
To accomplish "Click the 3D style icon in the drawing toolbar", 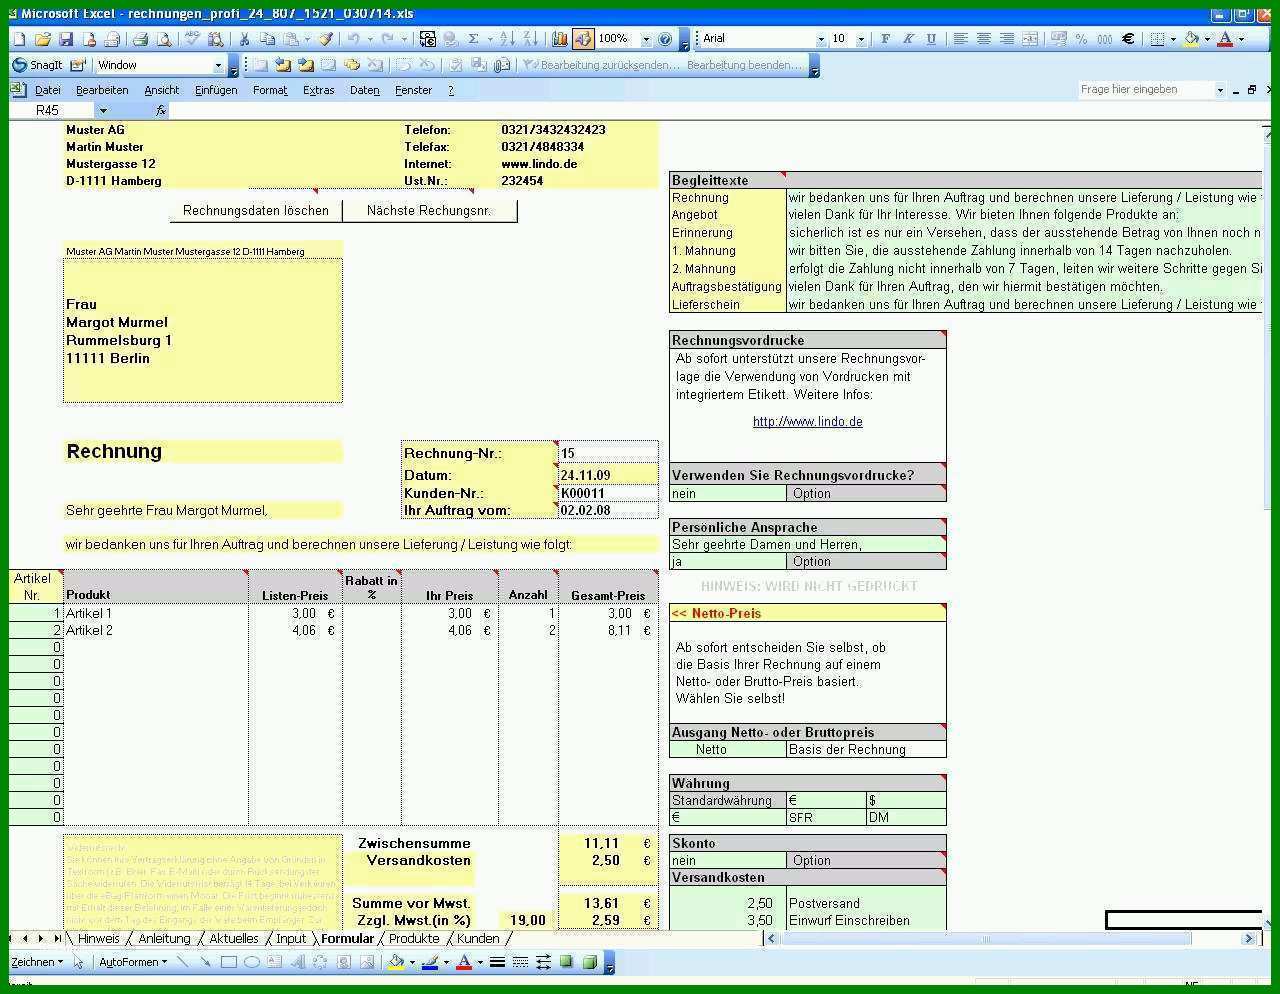I will [590, 962].
